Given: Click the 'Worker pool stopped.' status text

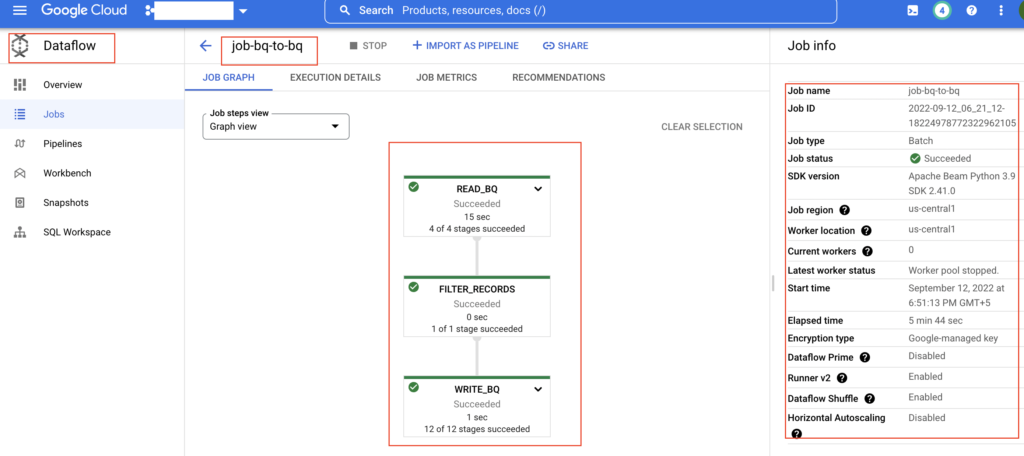Looking at the screenshot, I should coord(953,270).
